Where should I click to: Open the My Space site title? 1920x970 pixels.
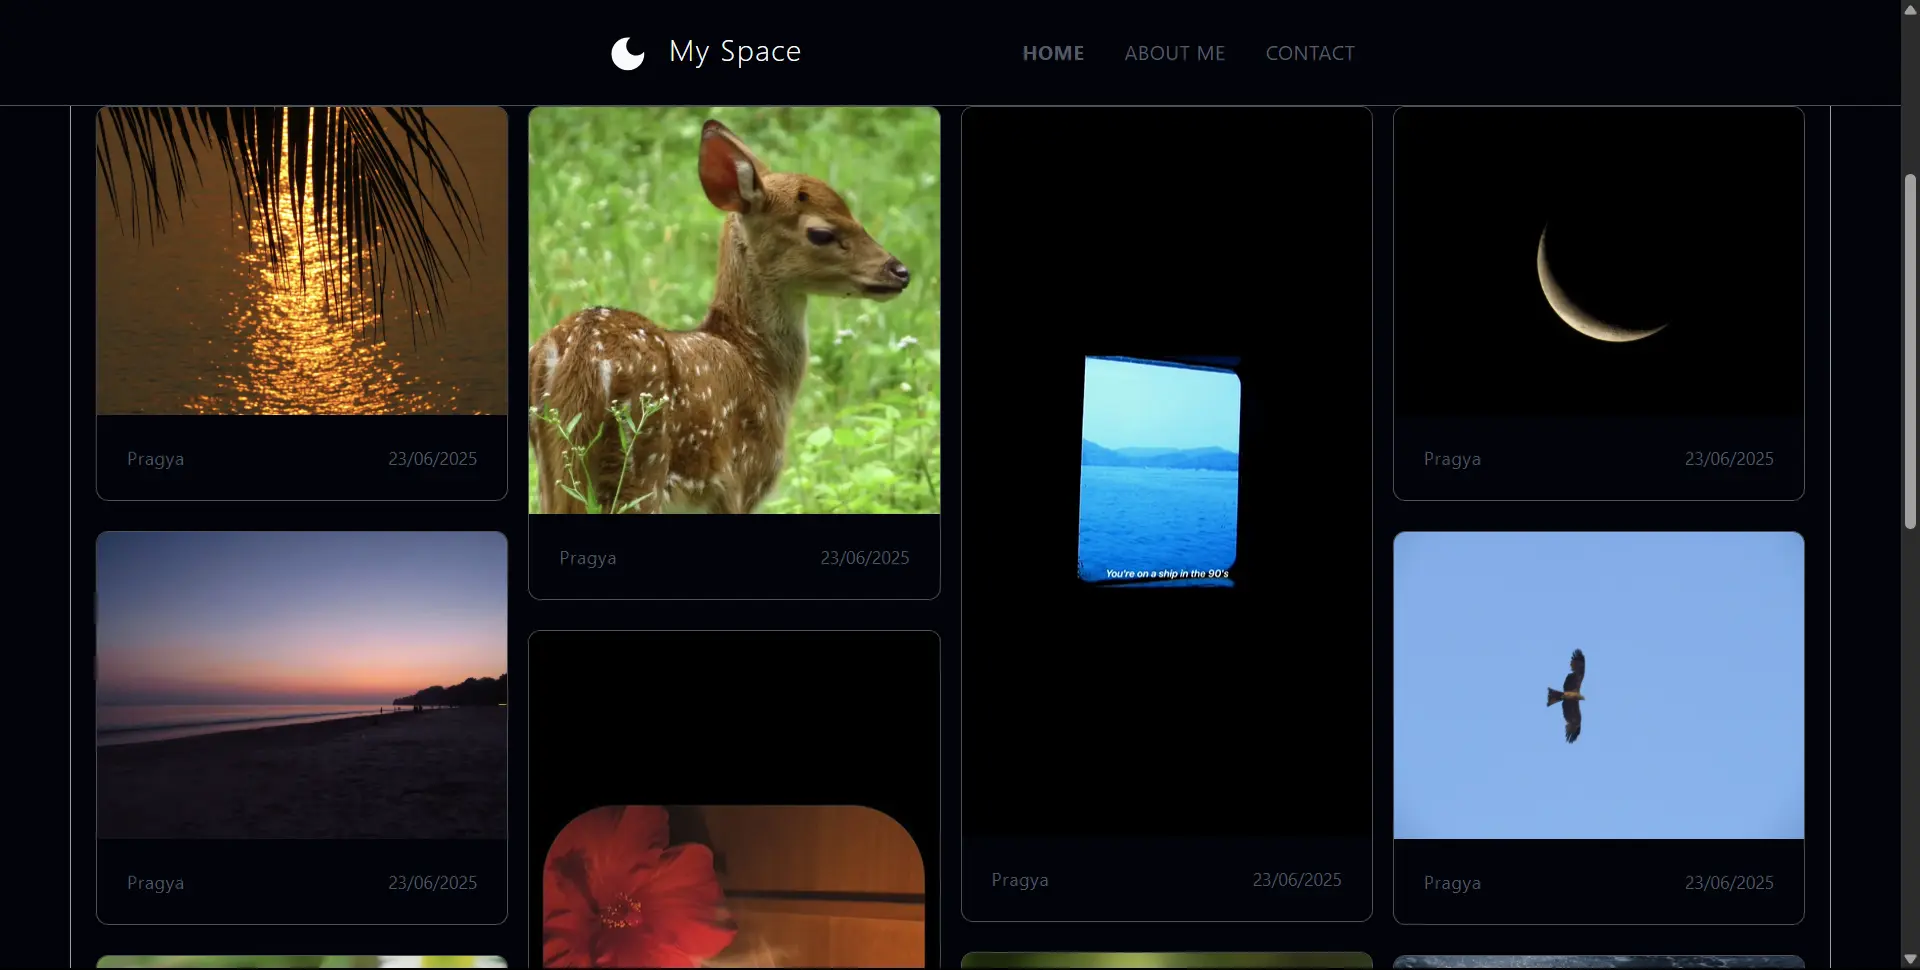735,51
